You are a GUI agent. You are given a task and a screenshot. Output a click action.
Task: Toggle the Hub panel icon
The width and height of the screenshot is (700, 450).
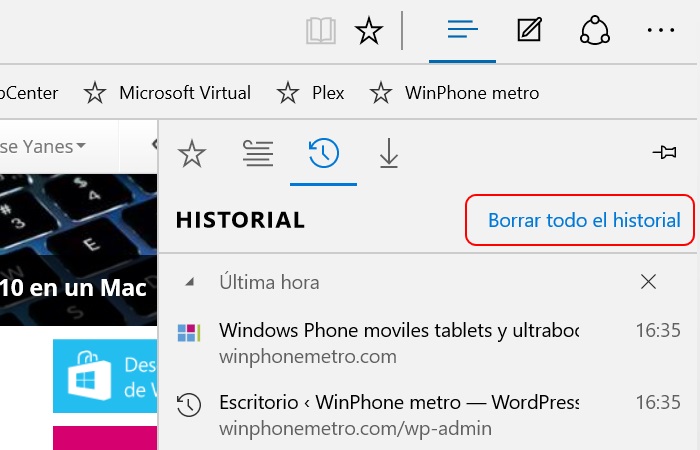(462, 30)
